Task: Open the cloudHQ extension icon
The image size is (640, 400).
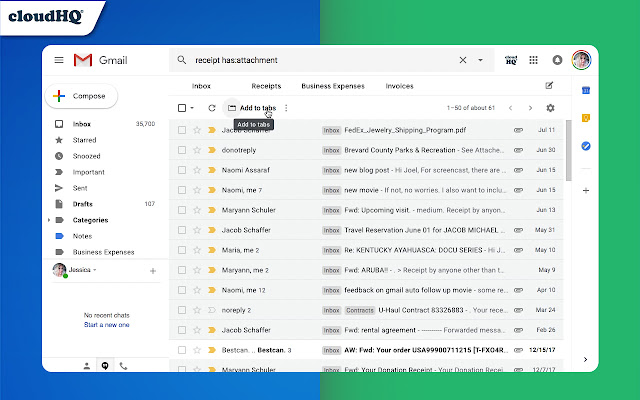Action: [510, 60]
